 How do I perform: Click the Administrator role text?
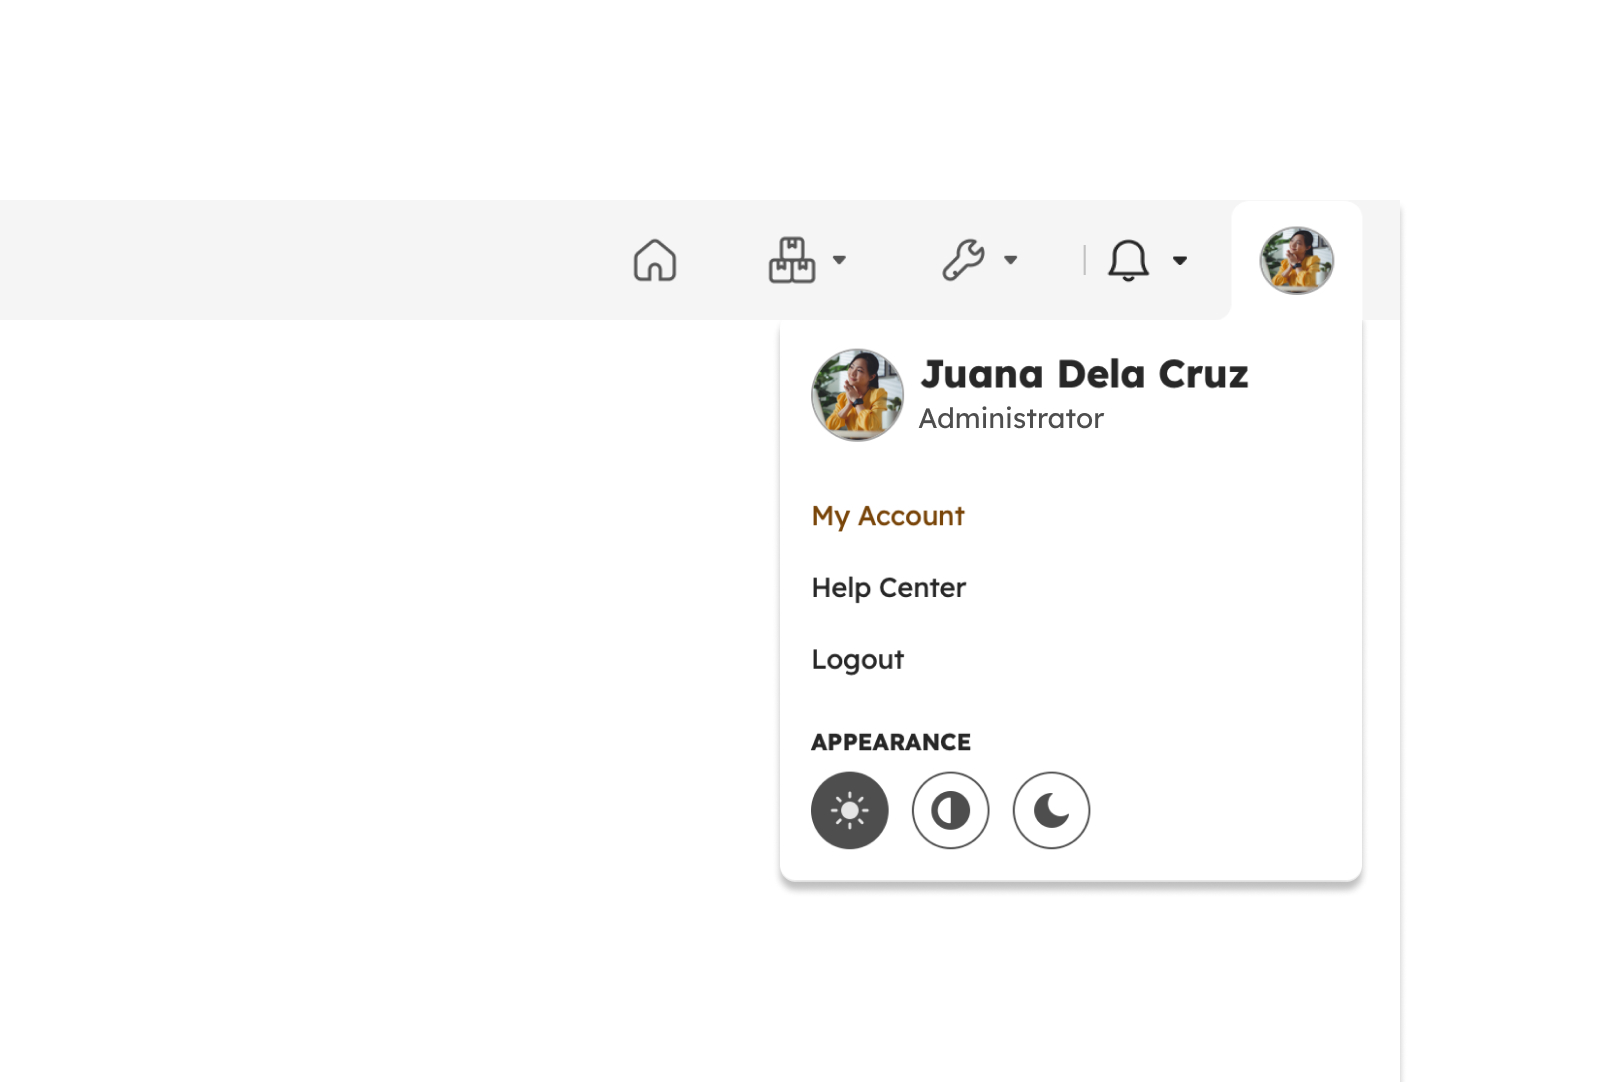[1011, 418]
